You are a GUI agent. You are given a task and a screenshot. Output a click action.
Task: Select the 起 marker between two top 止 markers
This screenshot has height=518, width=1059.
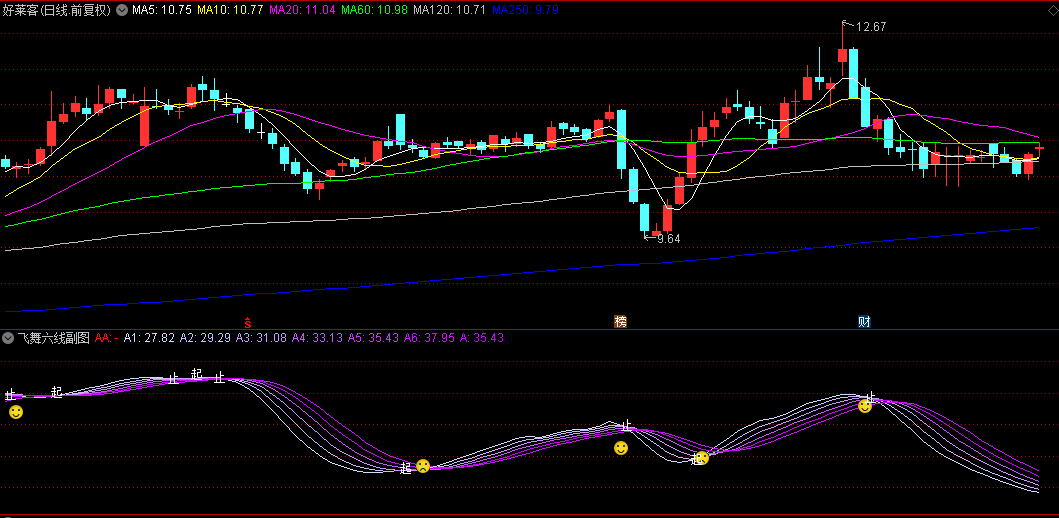click(x=197, y=373)
